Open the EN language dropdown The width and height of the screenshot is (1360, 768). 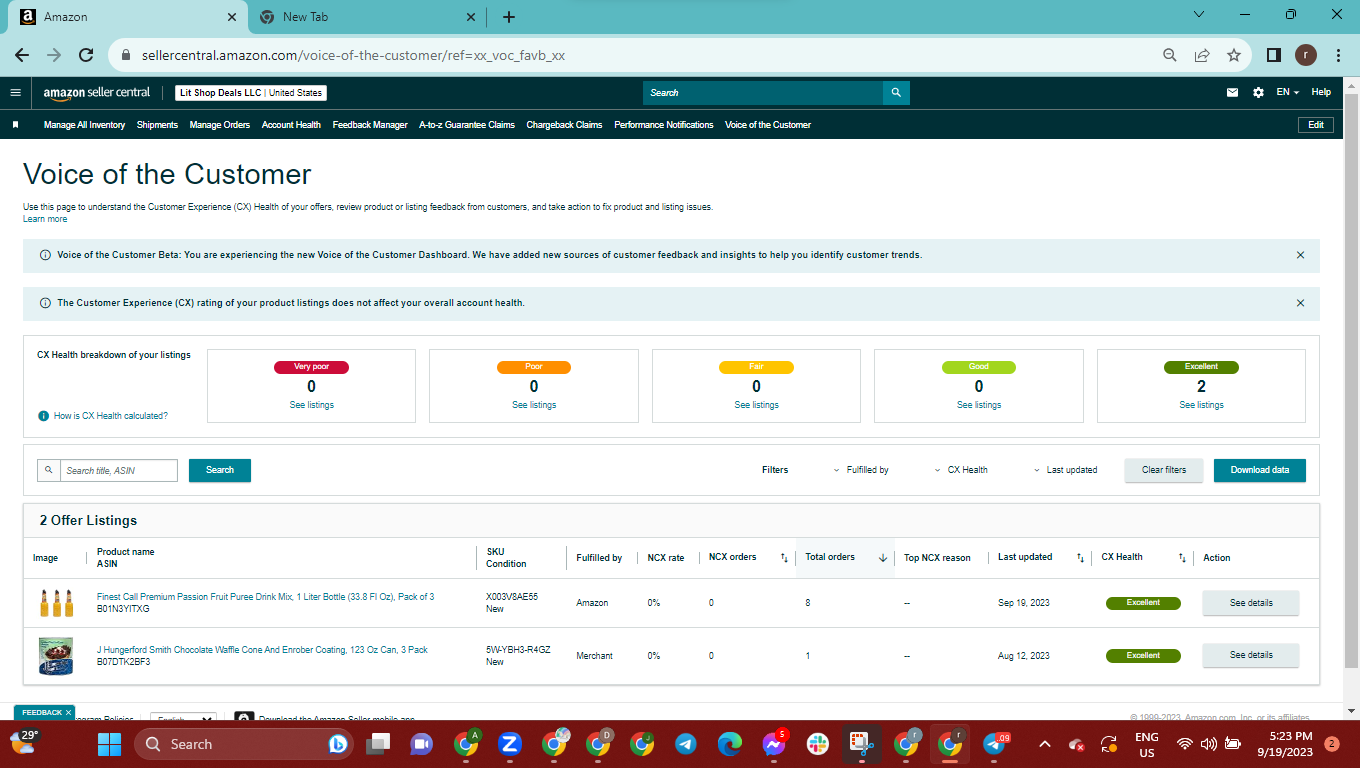[1287, 92]
